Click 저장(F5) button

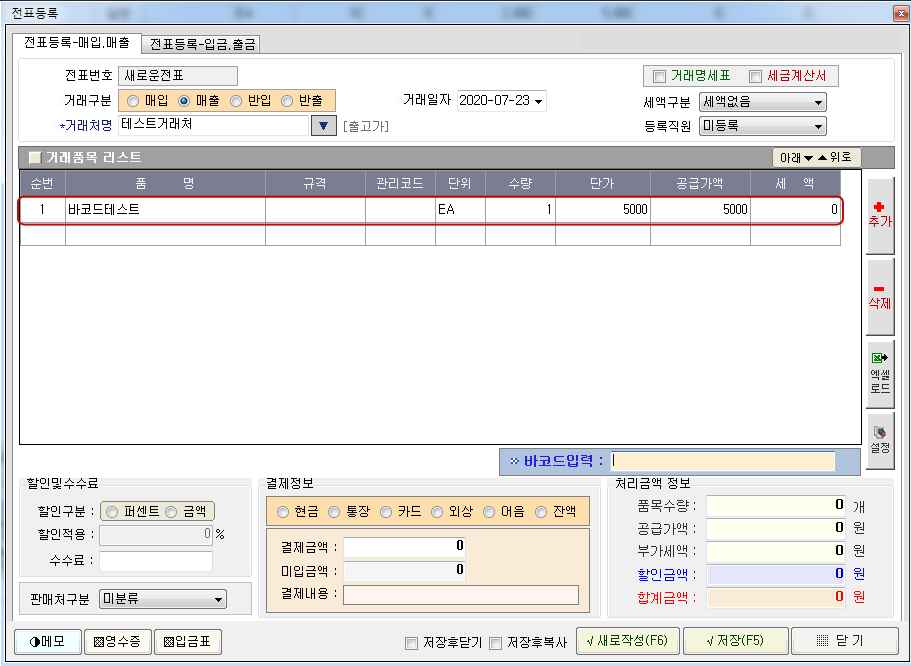736,640
